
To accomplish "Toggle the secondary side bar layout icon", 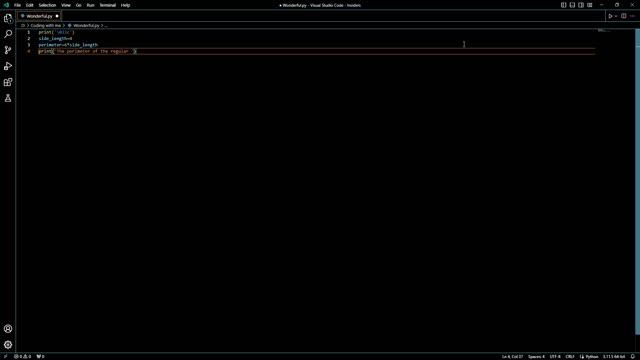I will pos(581,5).
